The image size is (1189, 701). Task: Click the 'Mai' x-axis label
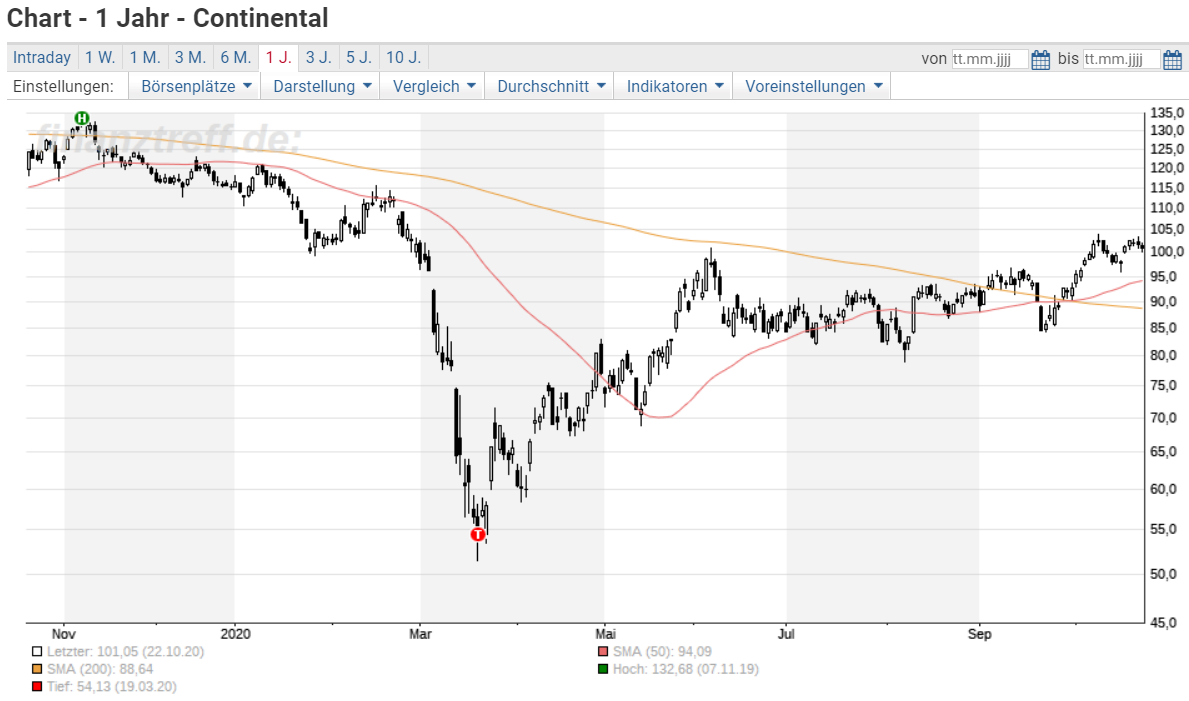605,634
